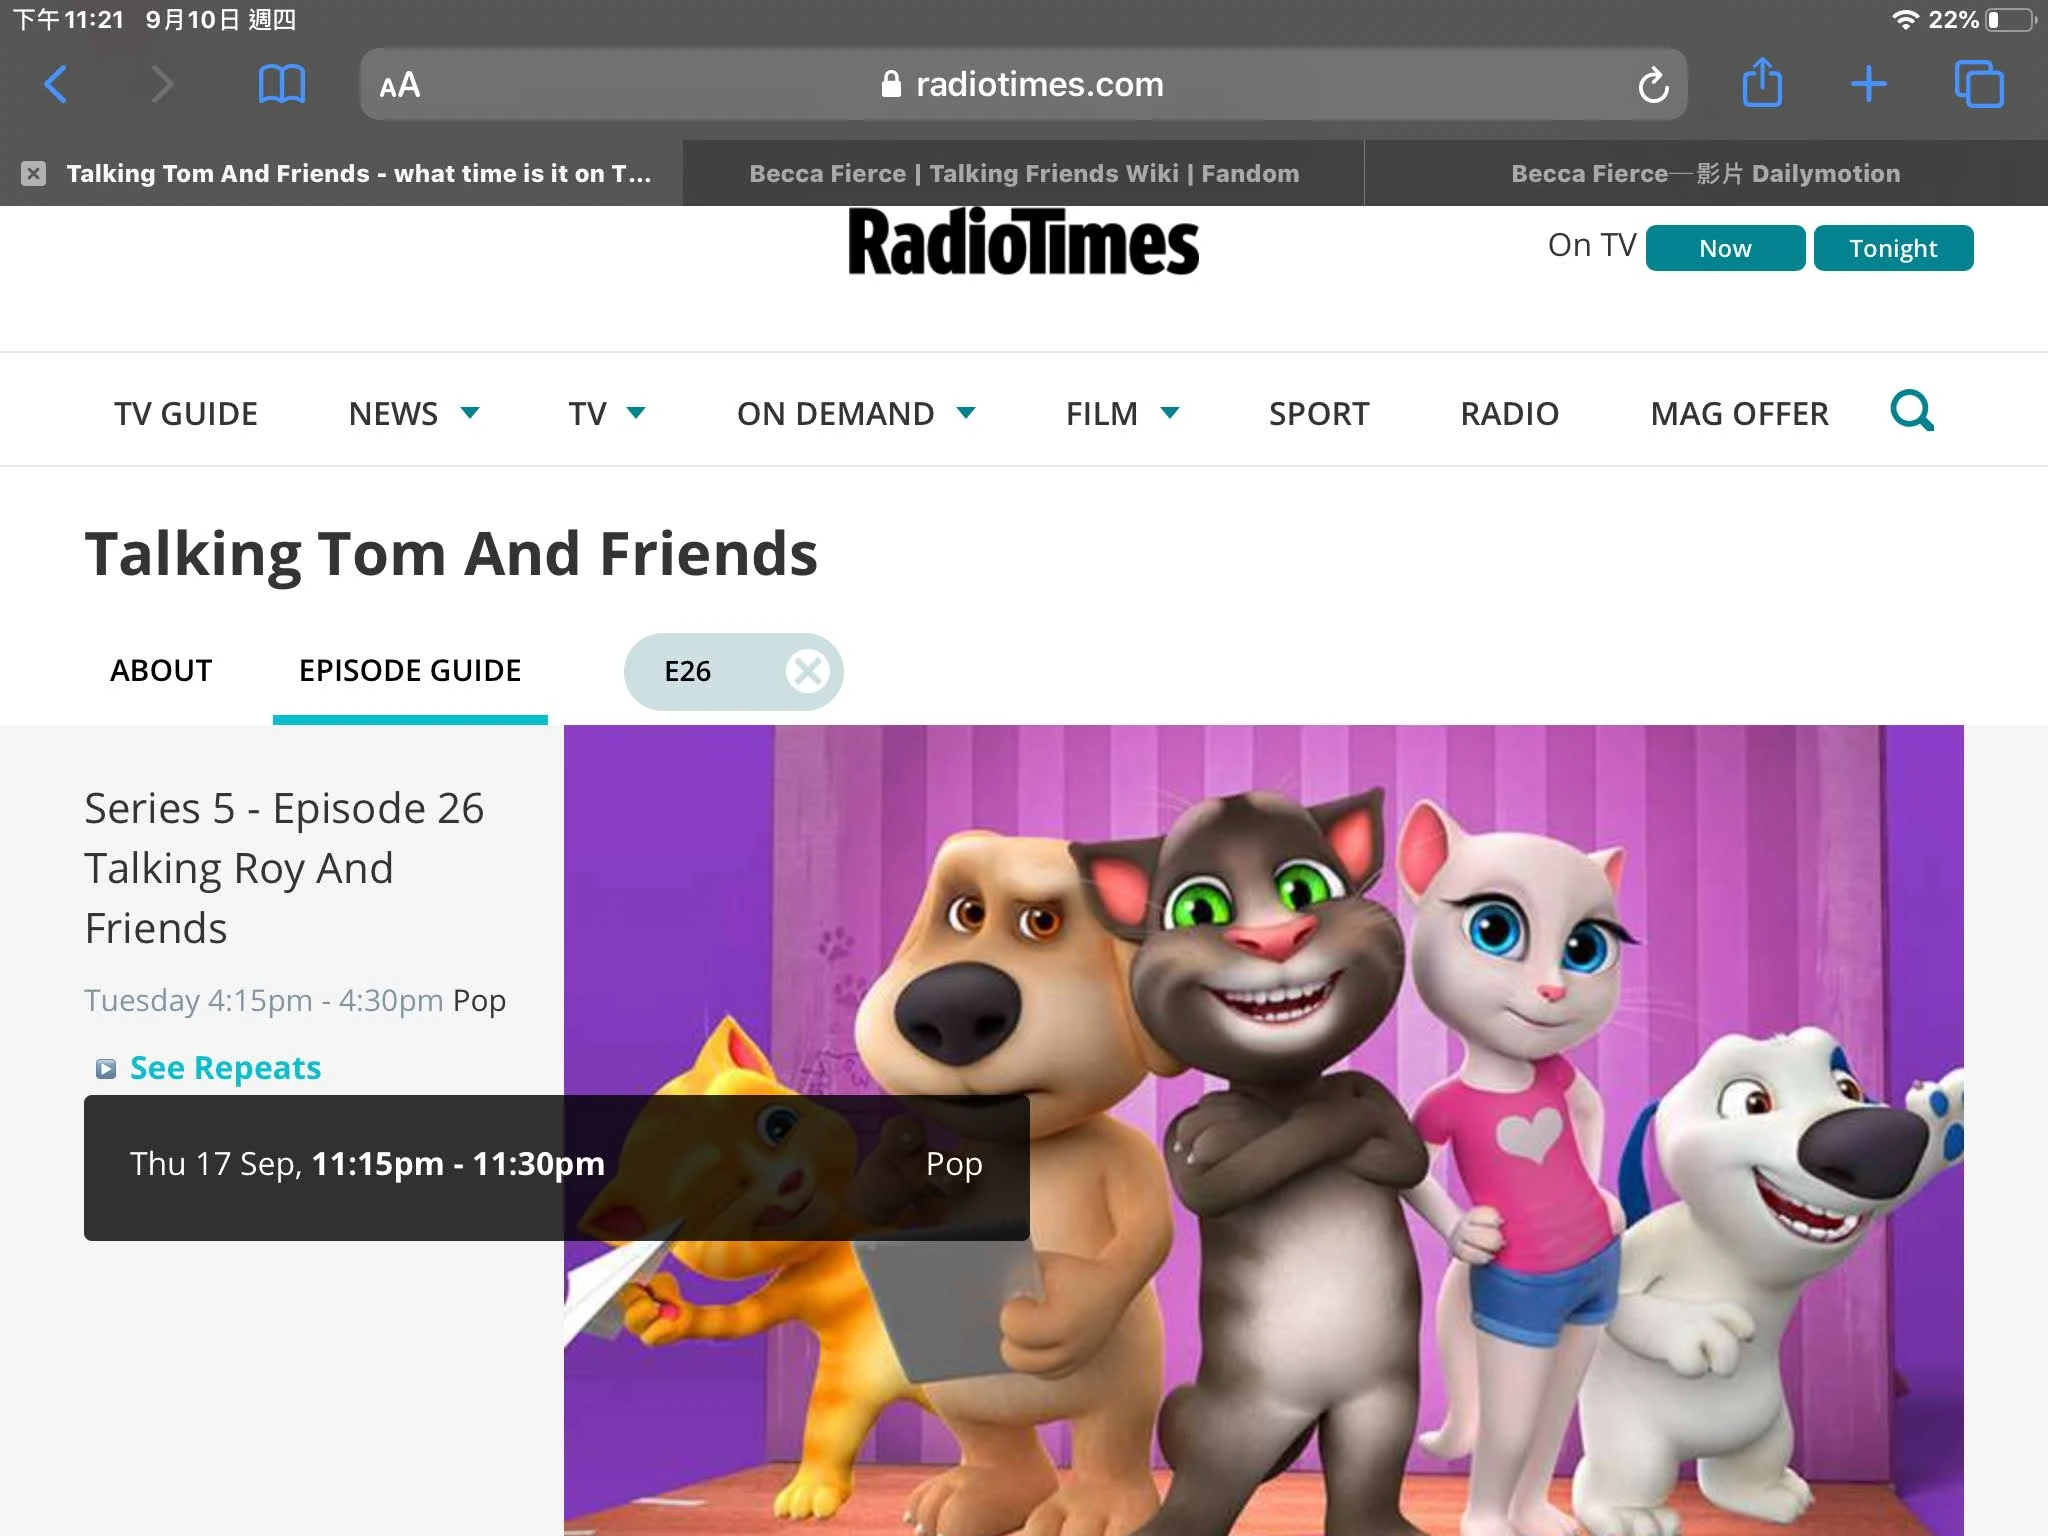Screen dimensions: 2048x1536
Task: Open the SPORT section
Action: (x=1318, y=413)
